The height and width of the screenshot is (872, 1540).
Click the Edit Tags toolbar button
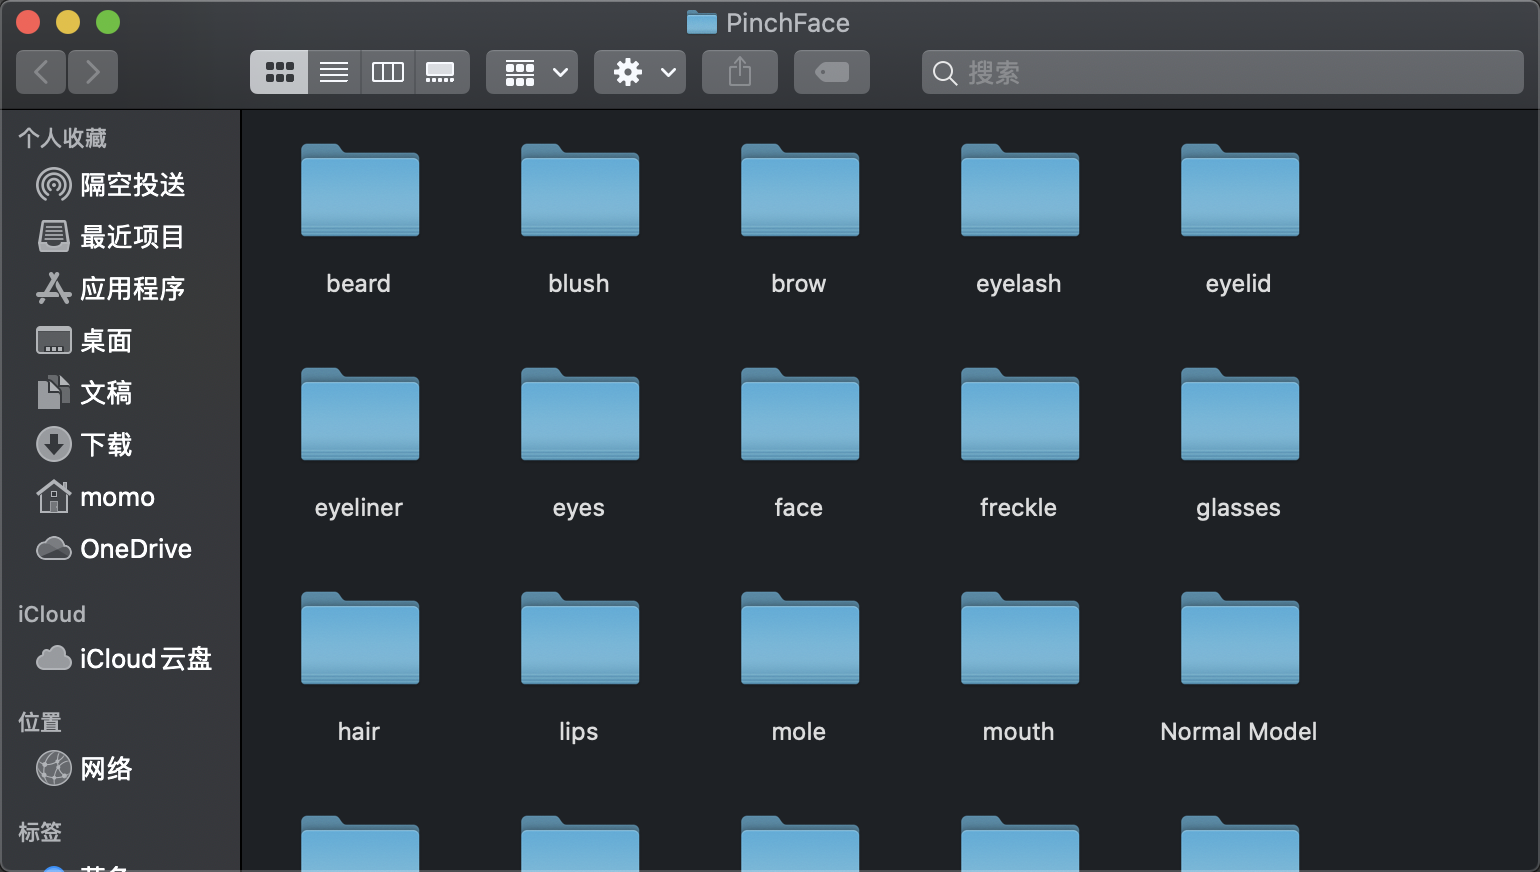pos(832,72)
